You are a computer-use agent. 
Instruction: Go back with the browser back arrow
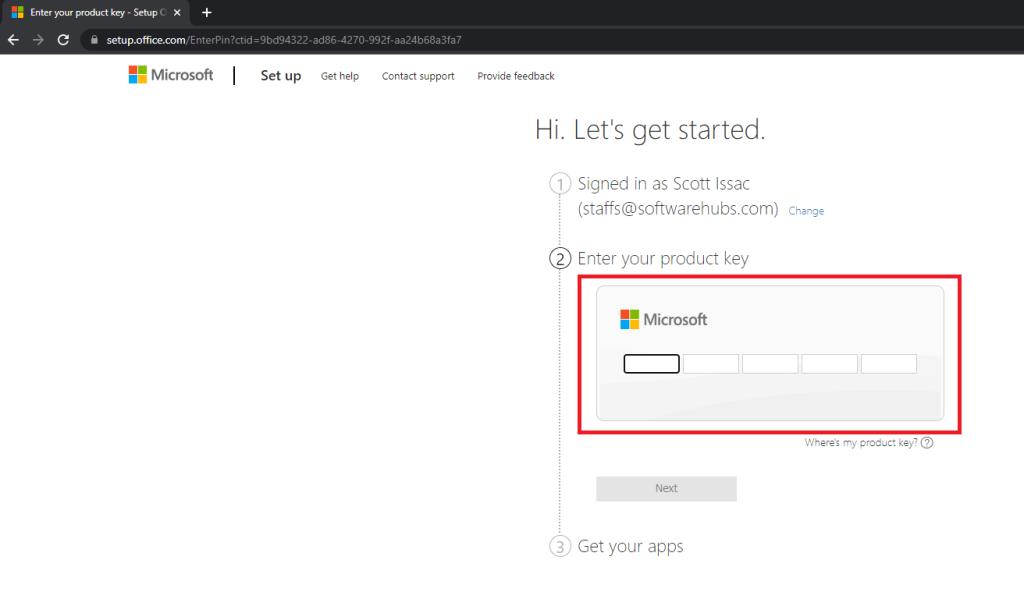pyautogui.click(x=13, y=40)
